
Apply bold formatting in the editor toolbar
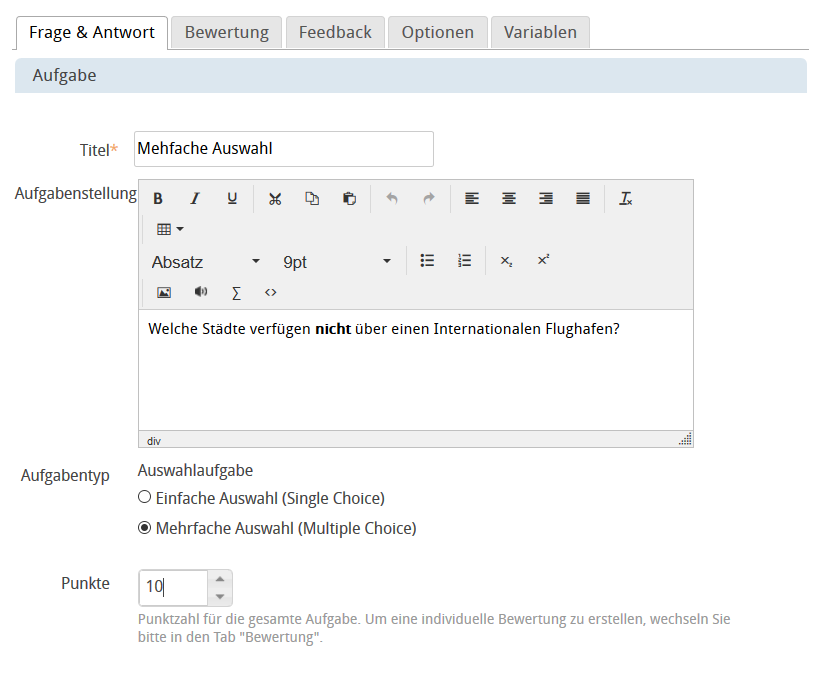click(158, 199)
